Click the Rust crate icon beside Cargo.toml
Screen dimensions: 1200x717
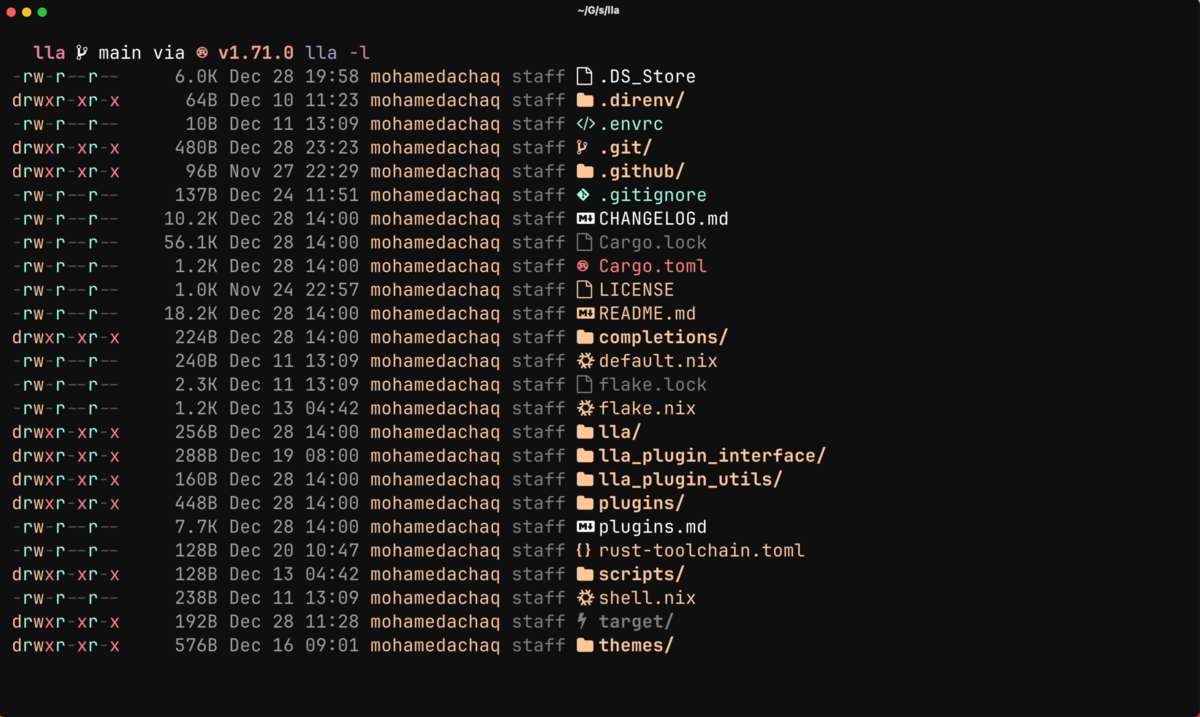click(x=583, y=265)
